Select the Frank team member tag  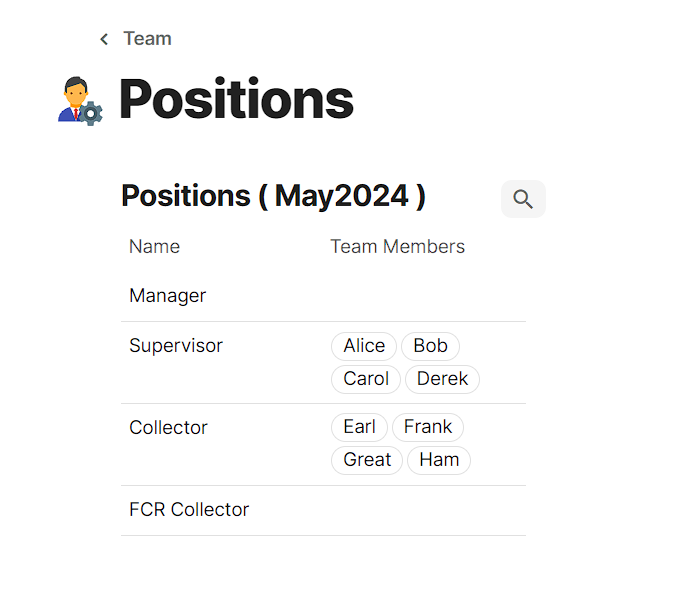click(x=428, y=427)
